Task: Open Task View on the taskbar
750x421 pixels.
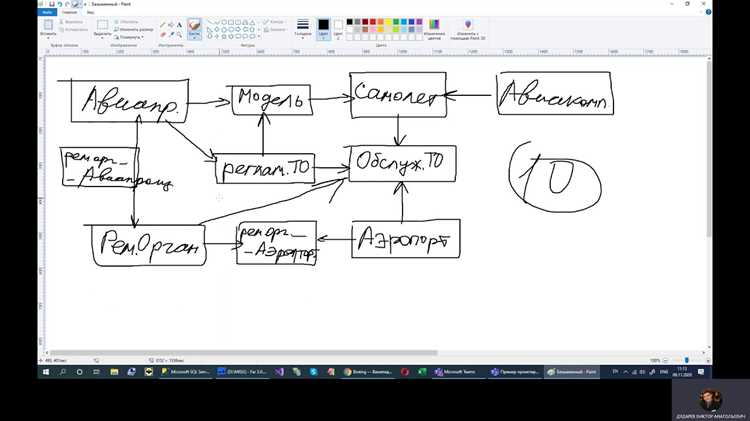Action: click(96, 372)
